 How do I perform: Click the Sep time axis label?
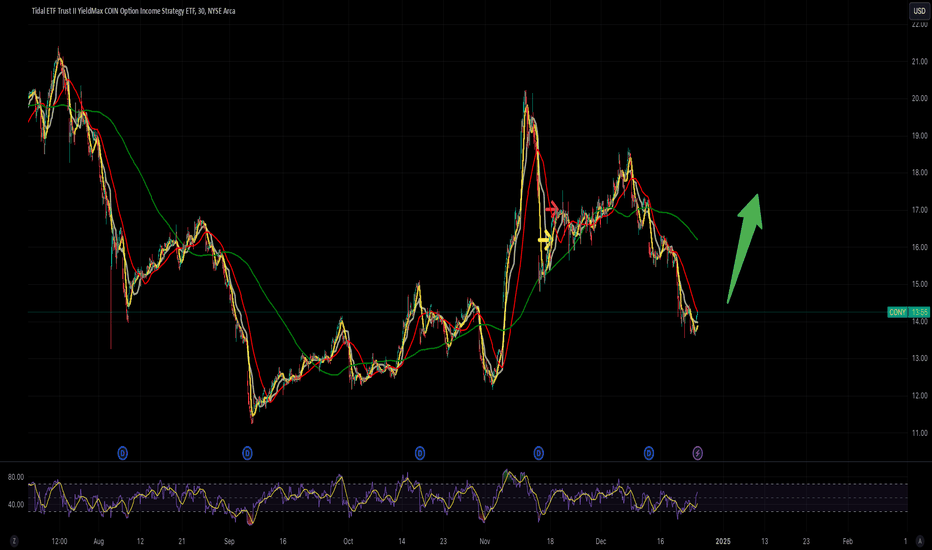click(x=229, y=541)
